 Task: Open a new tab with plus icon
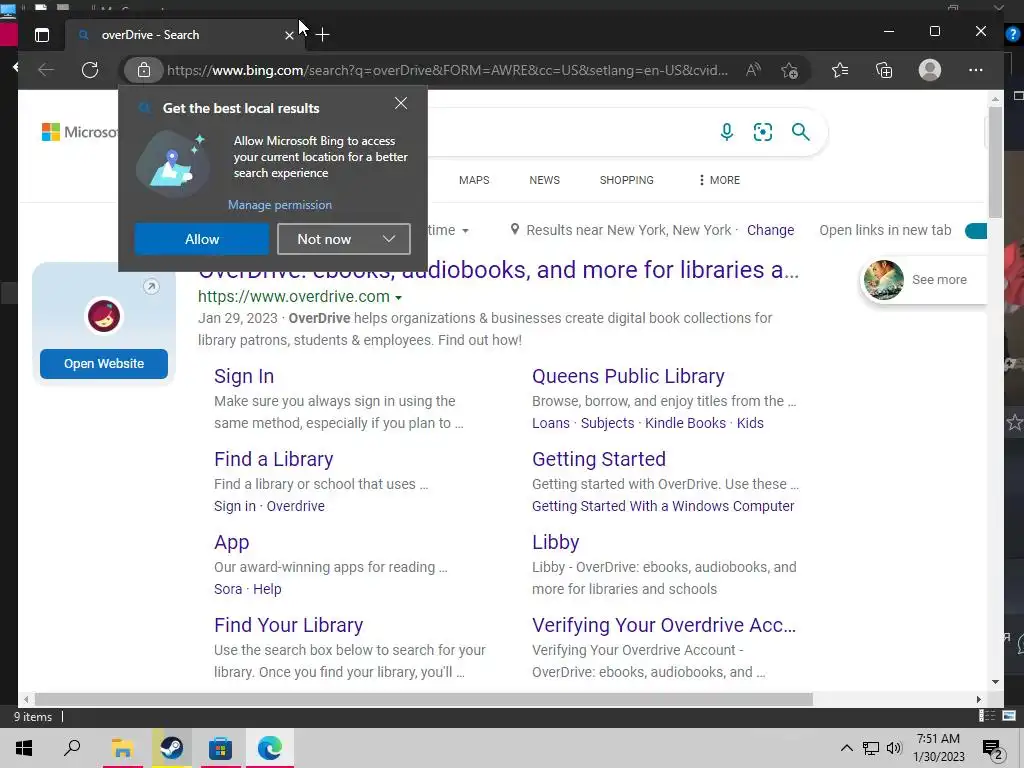pyautogui.click(x=323, y=35)
